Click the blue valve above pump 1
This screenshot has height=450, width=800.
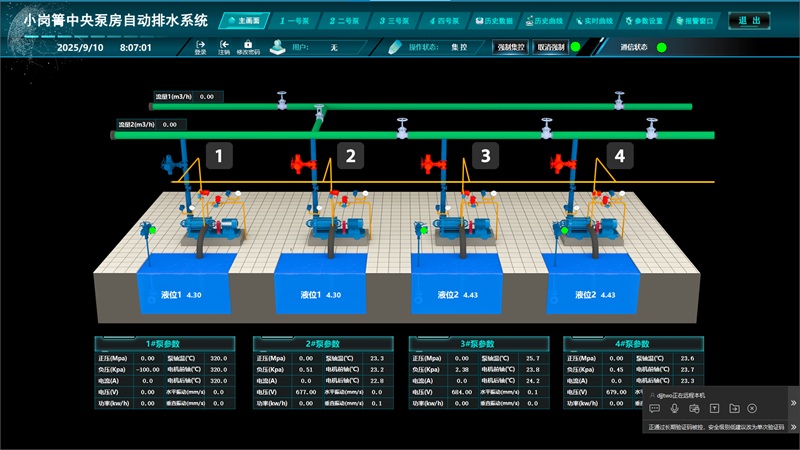pos(169,162)
